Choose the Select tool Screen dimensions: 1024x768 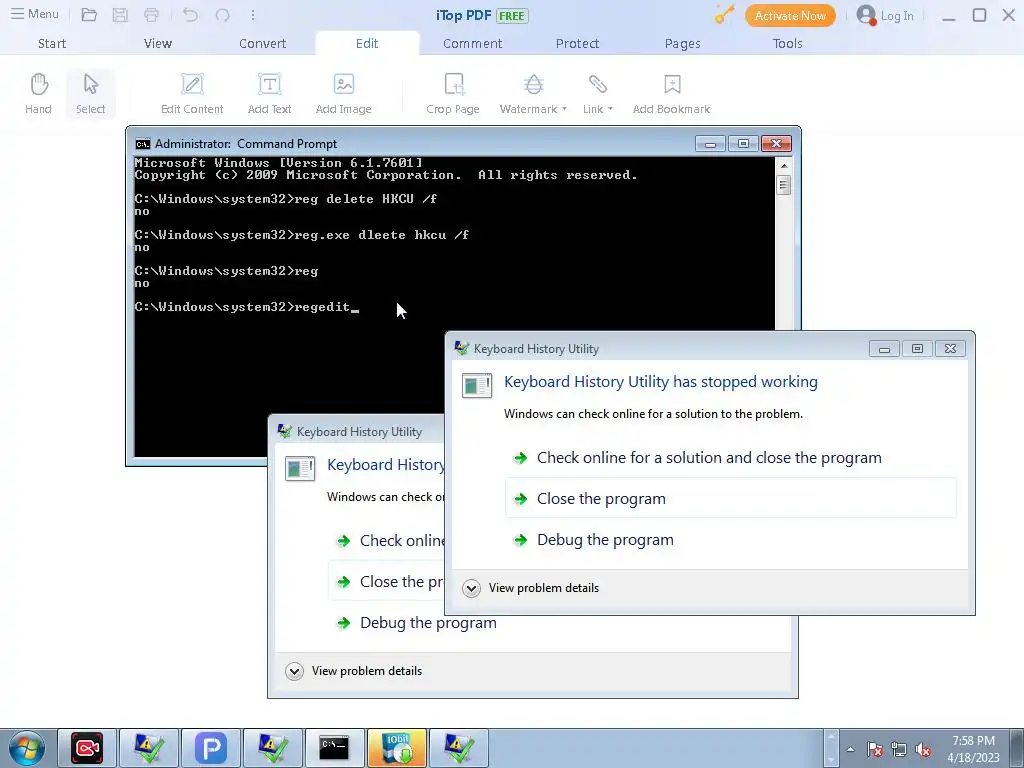tap(91, 93)
